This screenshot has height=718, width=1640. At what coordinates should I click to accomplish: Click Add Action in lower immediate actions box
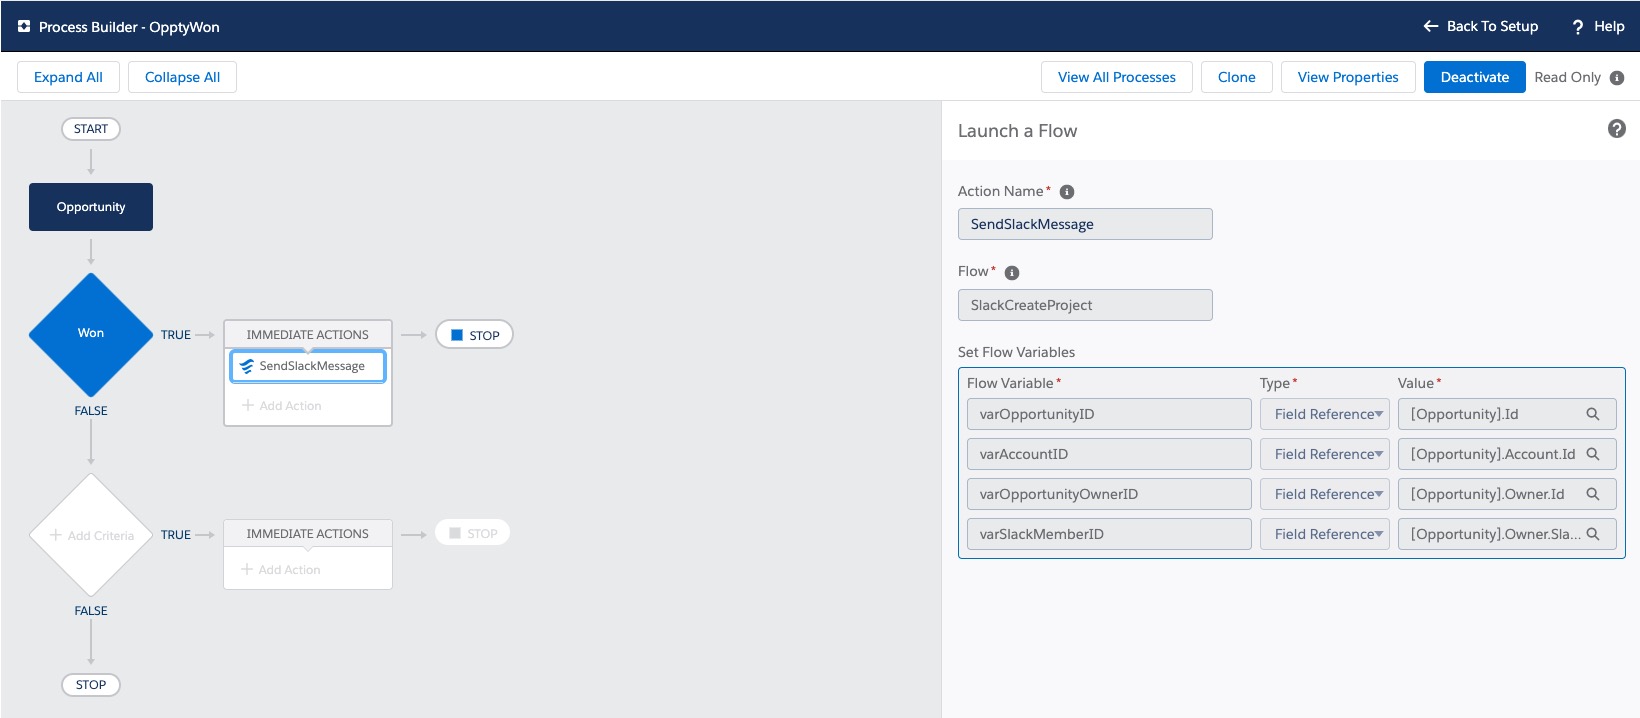pyautogui.click(x=281, y=570)
